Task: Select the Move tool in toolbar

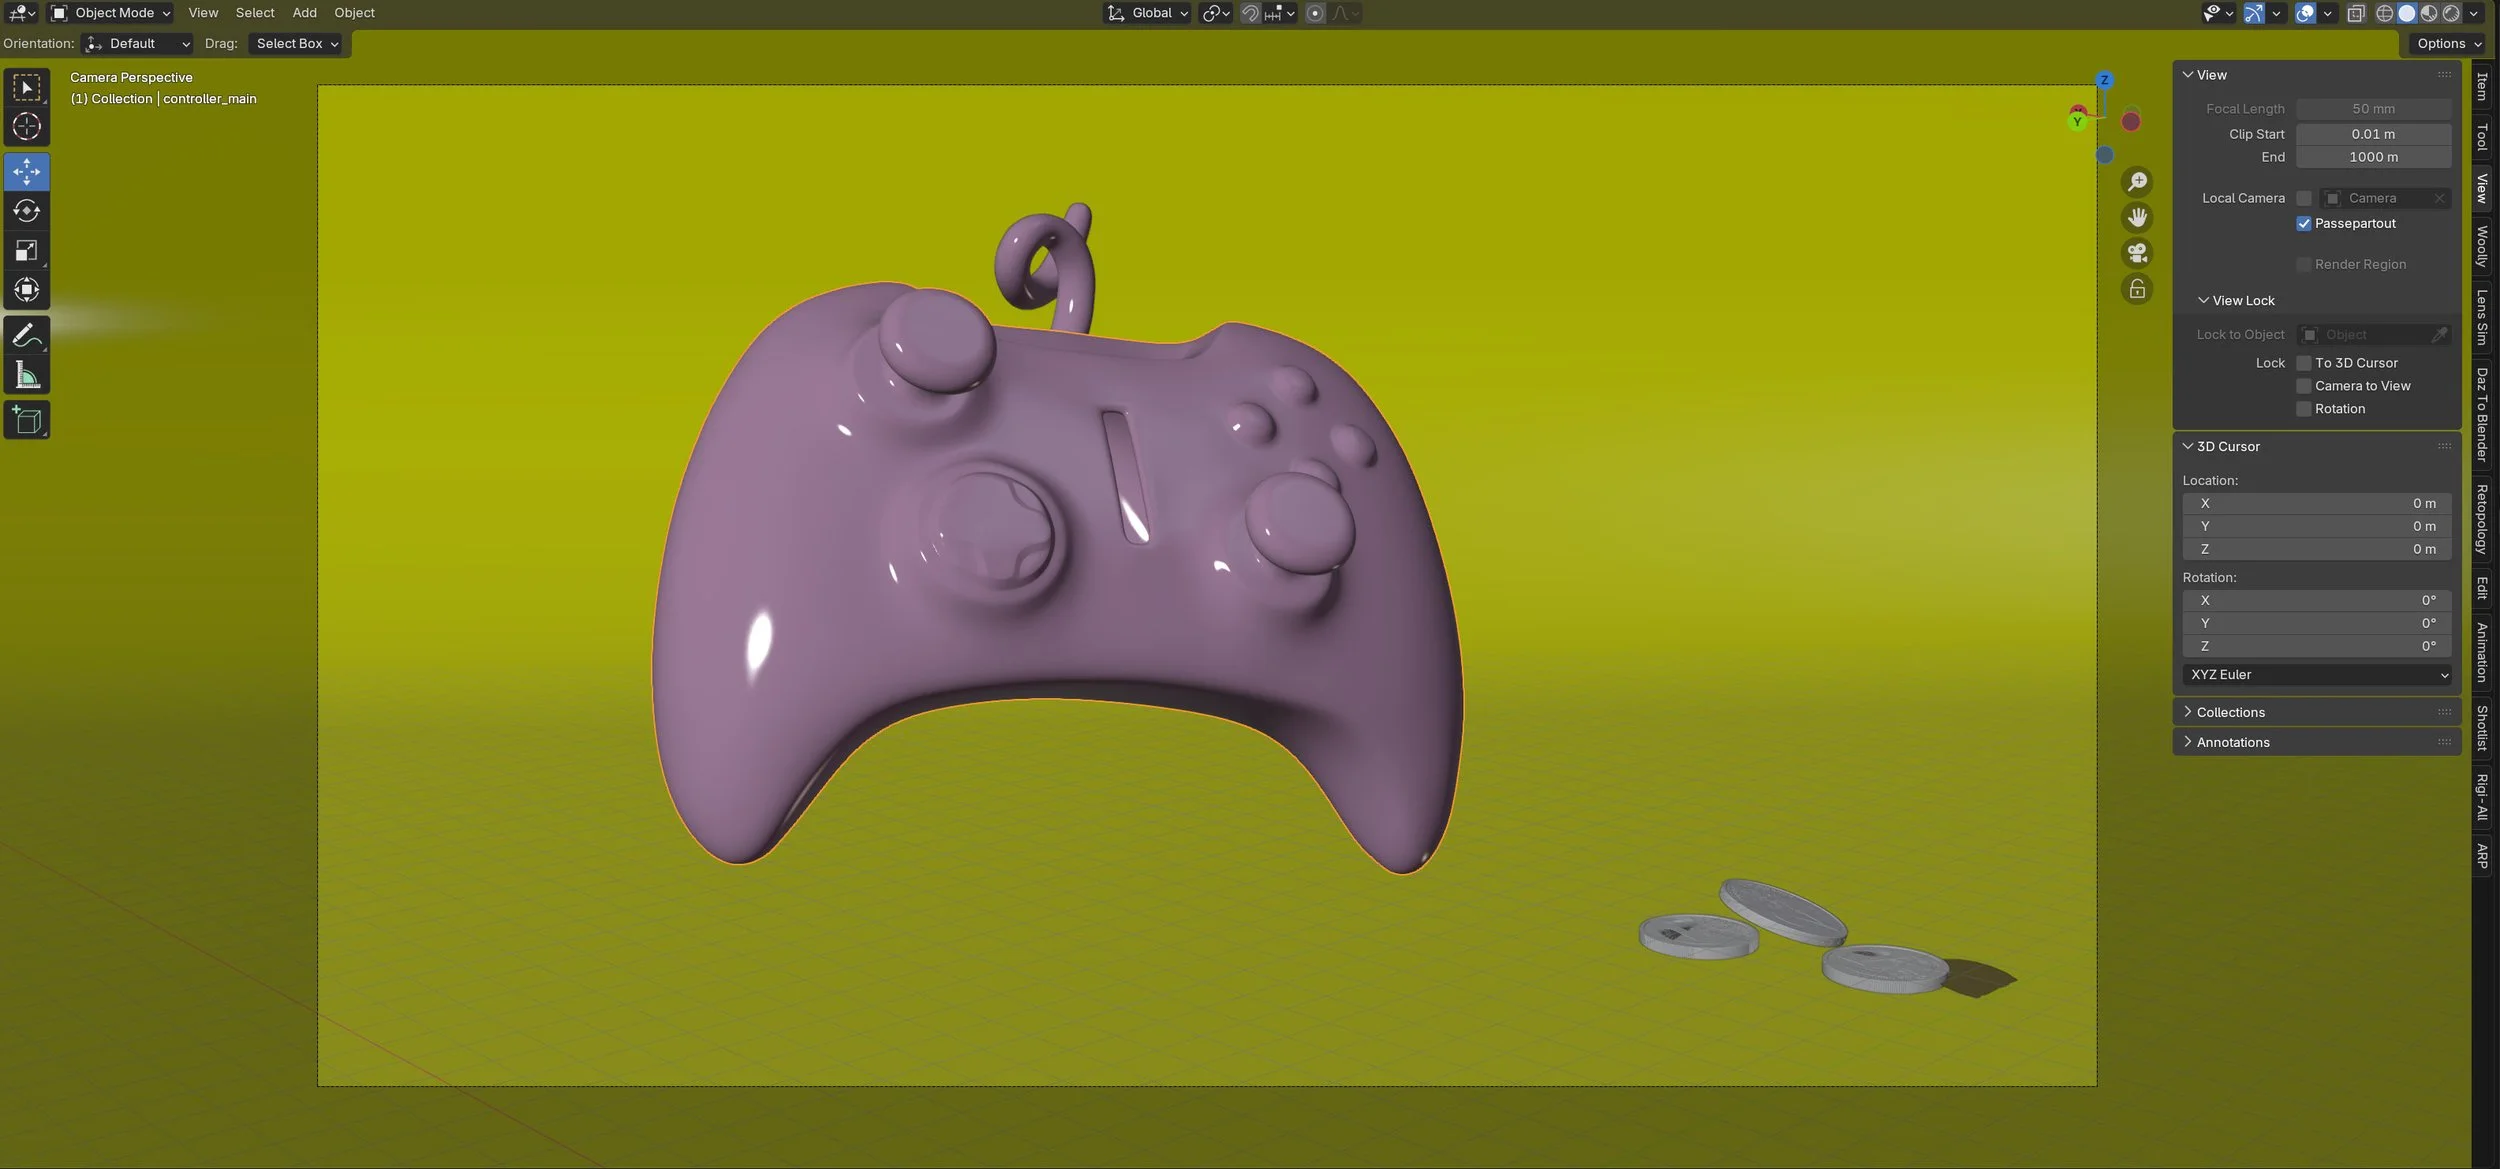Action: coord(27,172)
